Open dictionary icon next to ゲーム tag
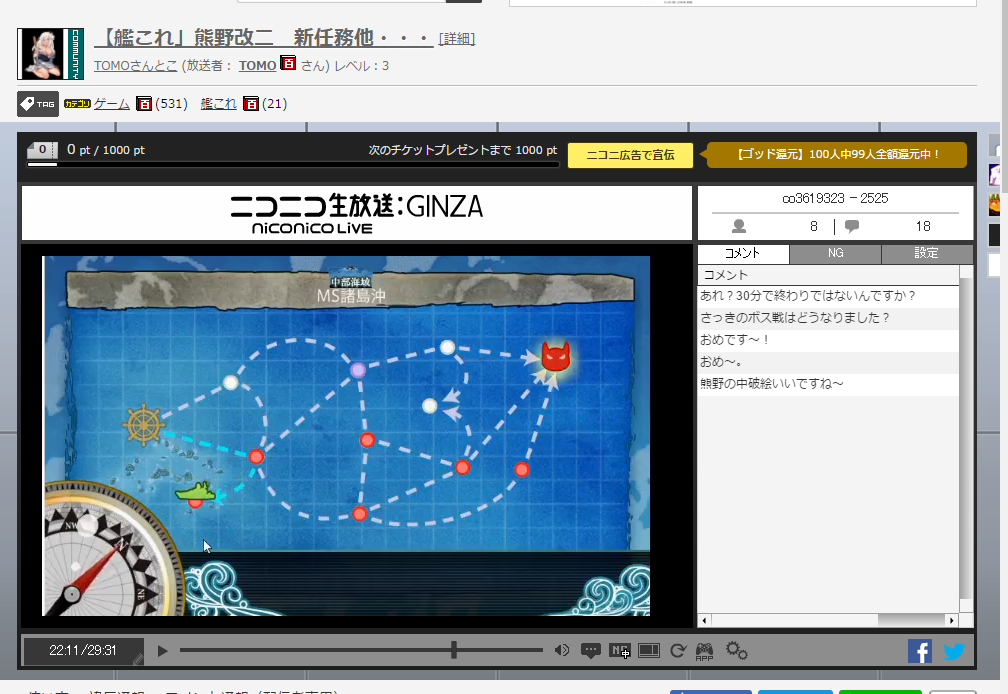 point(144,103)
